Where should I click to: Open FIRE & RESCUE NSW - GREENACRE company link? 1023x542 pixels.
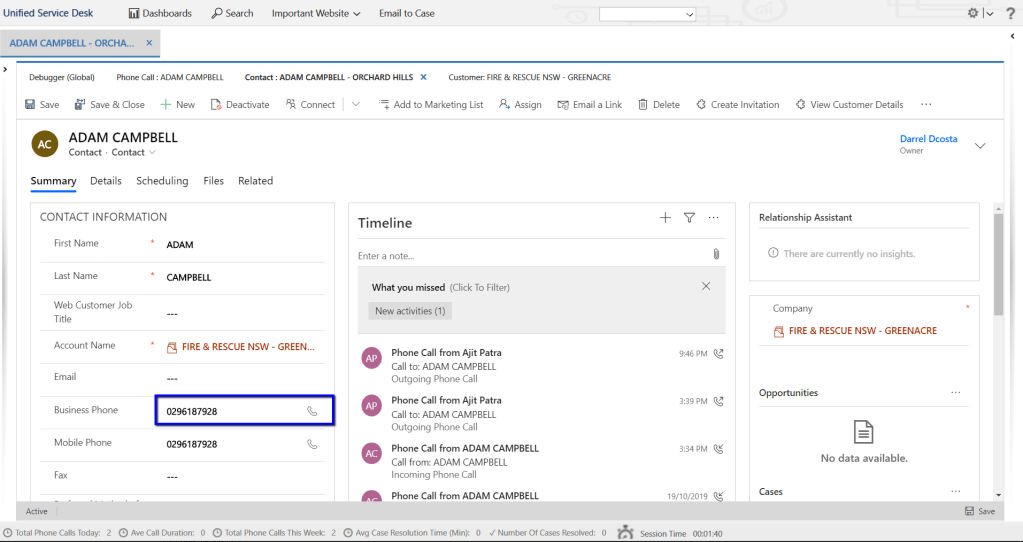[862, 331]
